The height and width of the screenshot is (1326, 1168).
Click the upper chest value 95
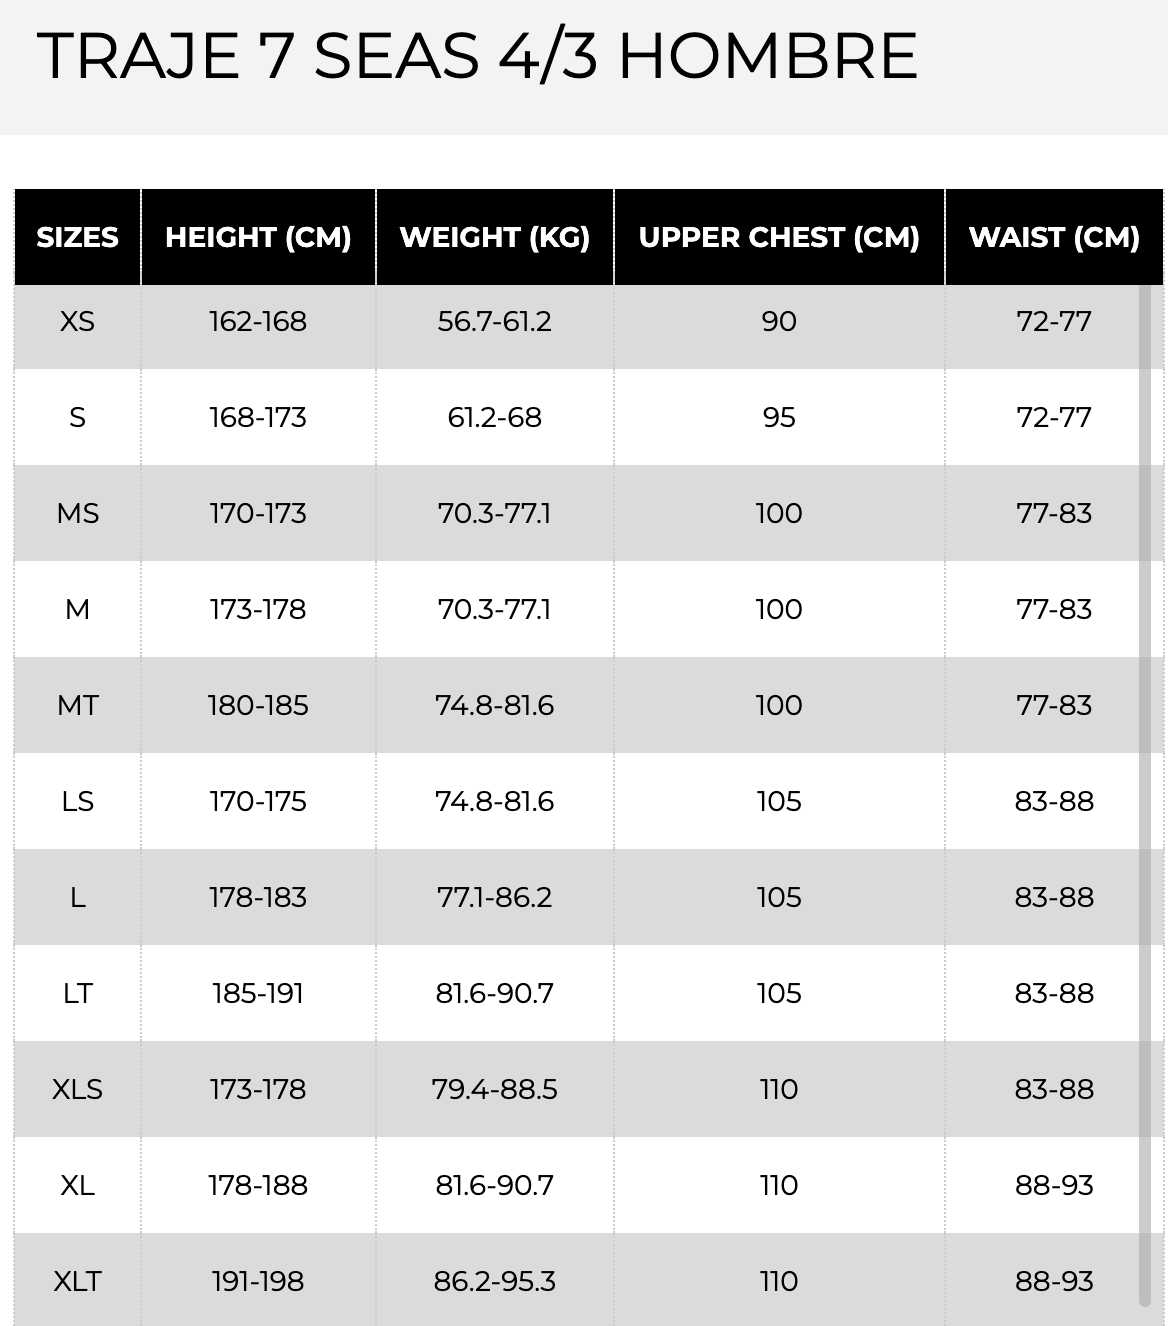click(x=779, y=417)
